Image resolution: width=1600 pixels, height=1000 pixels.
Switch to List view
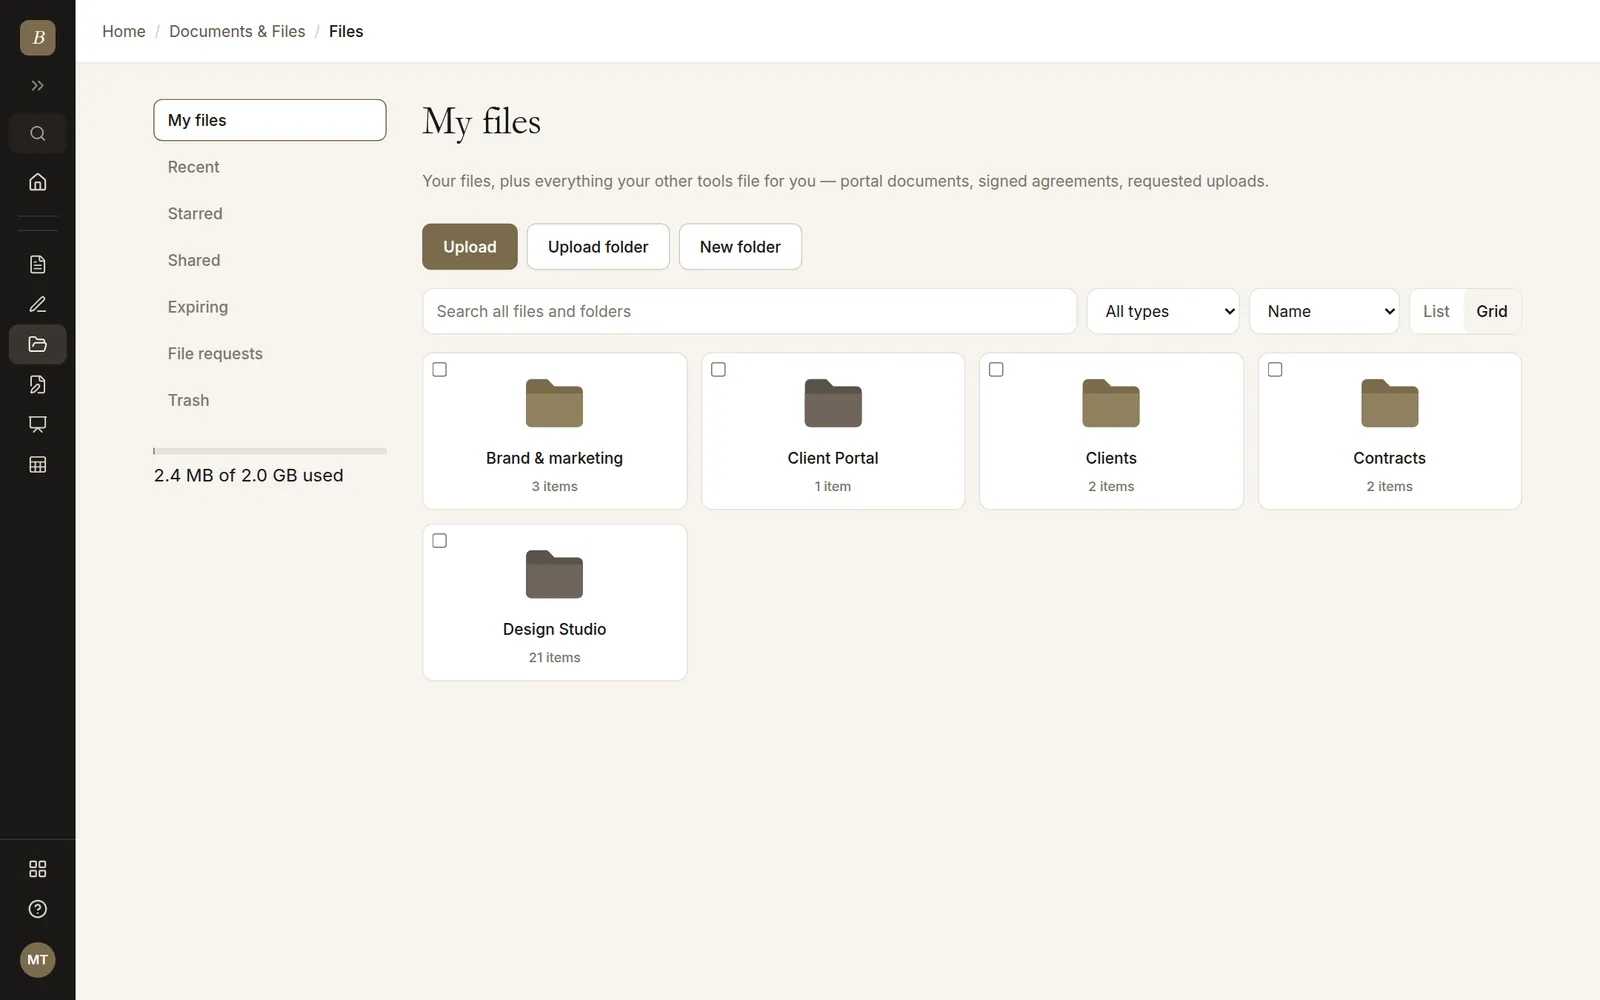(x=1436, y=311)
